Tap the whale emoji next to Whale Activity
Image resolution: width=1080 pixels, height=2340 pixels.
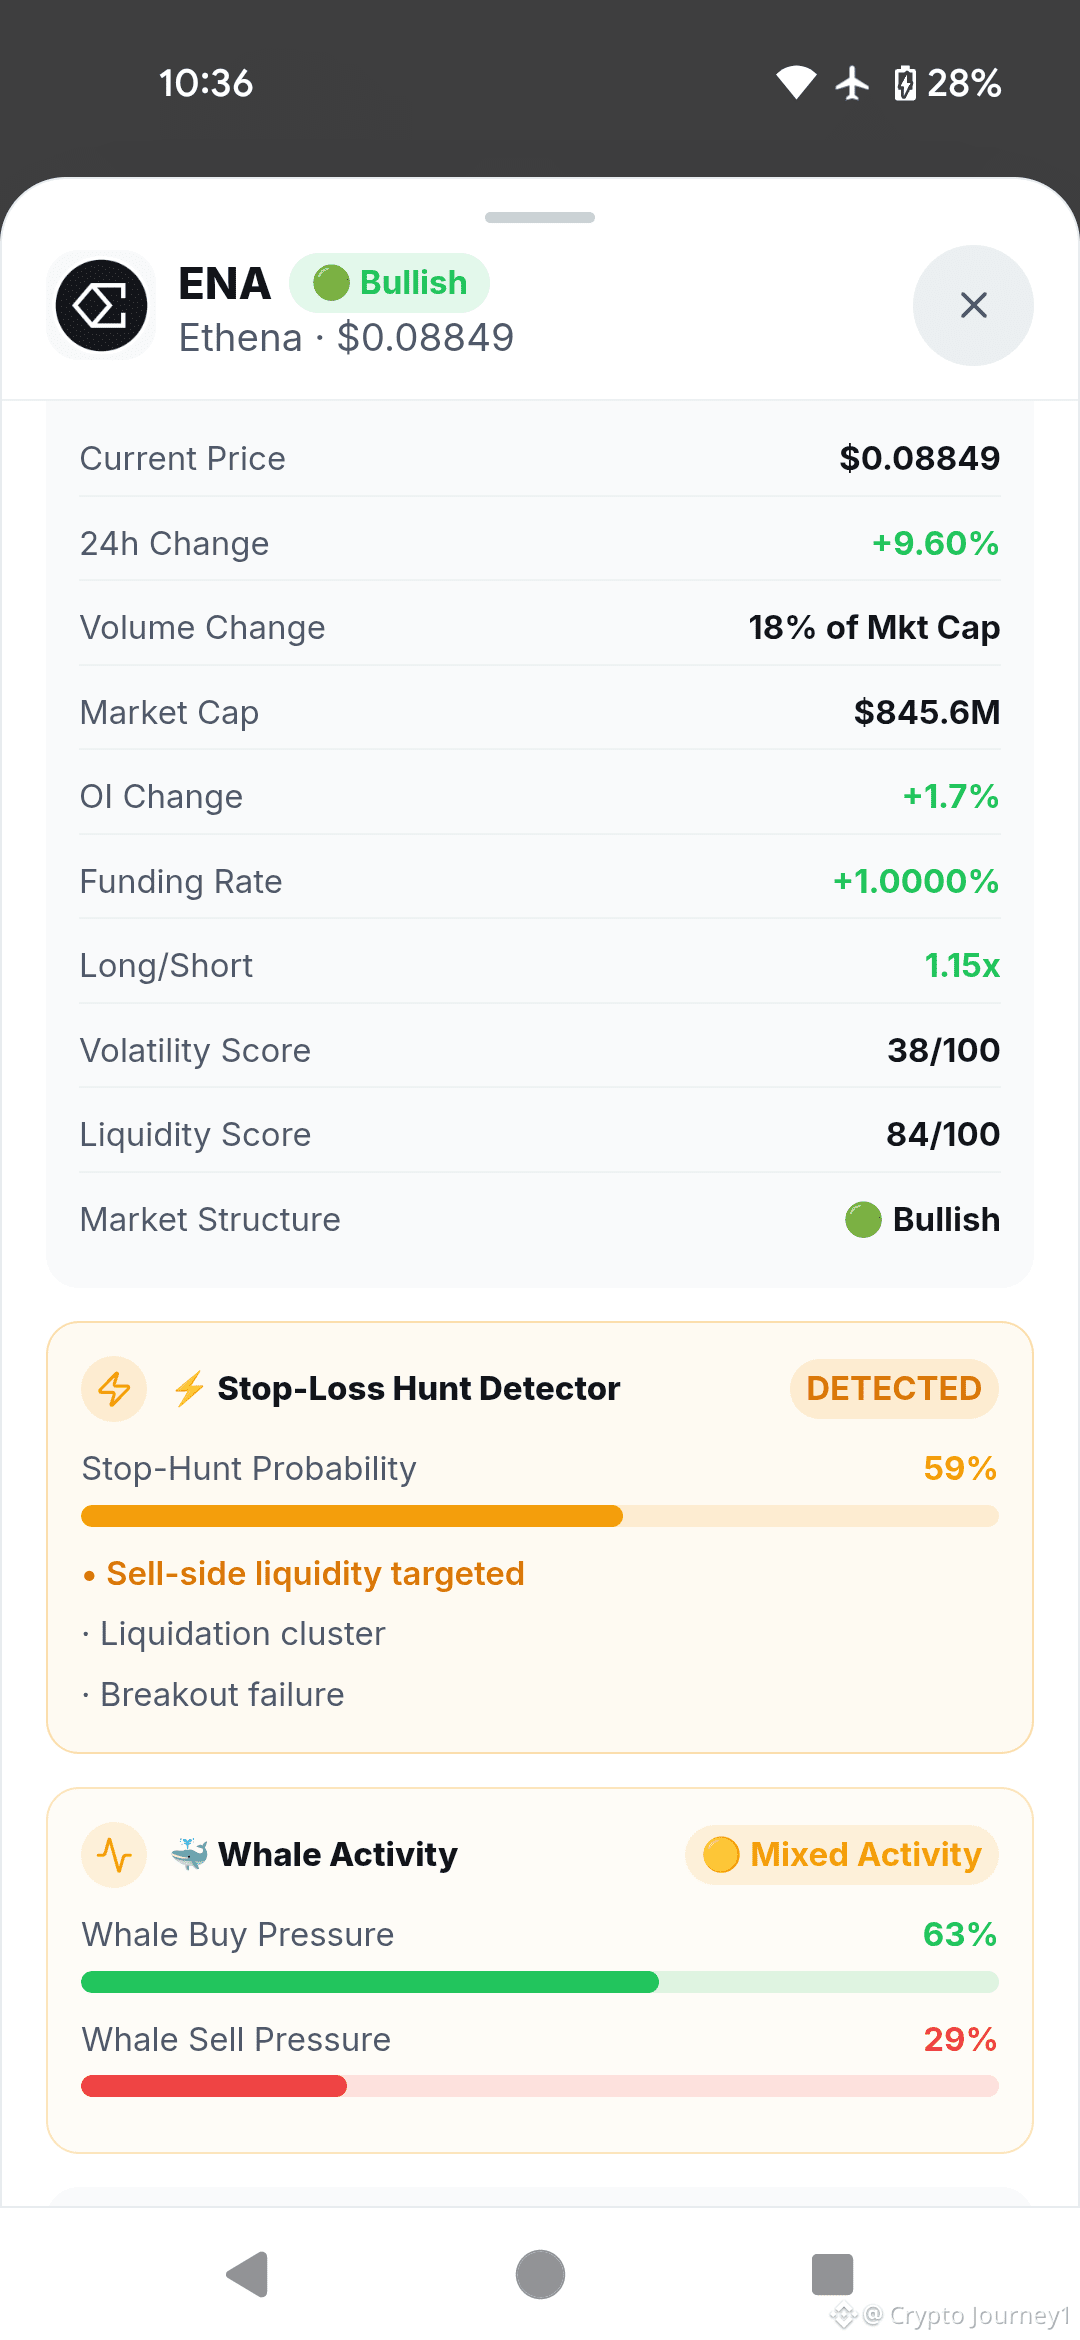click(189, 1854)
